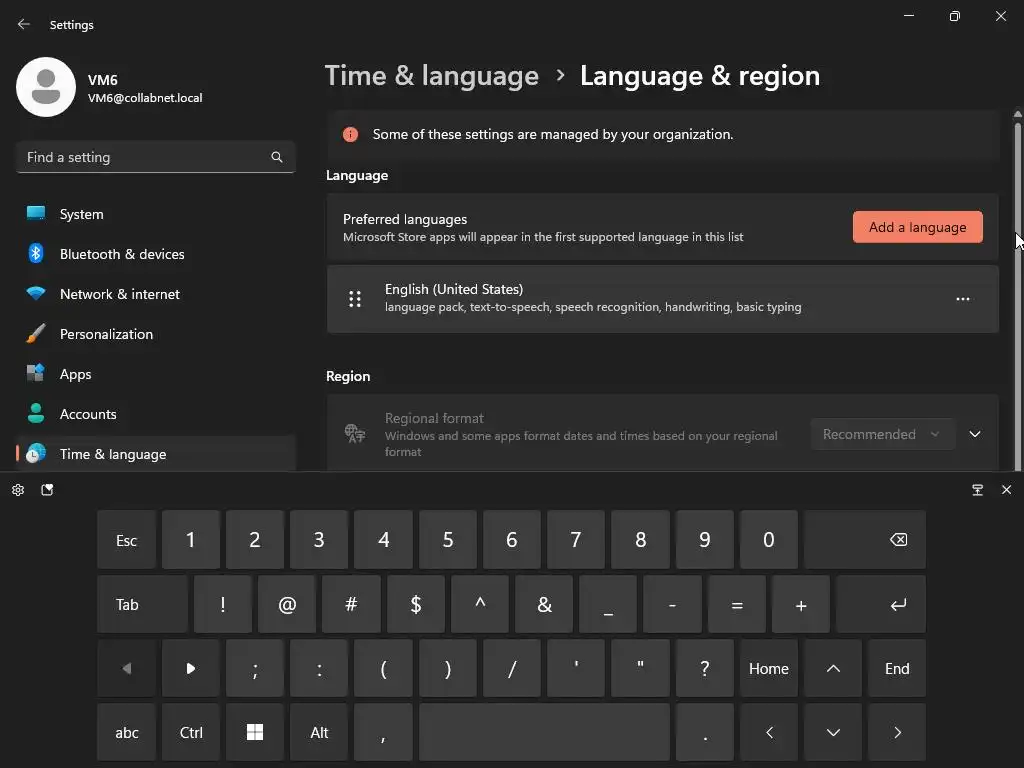
Task: Tap the number 5 key
Action: (448, 540)
